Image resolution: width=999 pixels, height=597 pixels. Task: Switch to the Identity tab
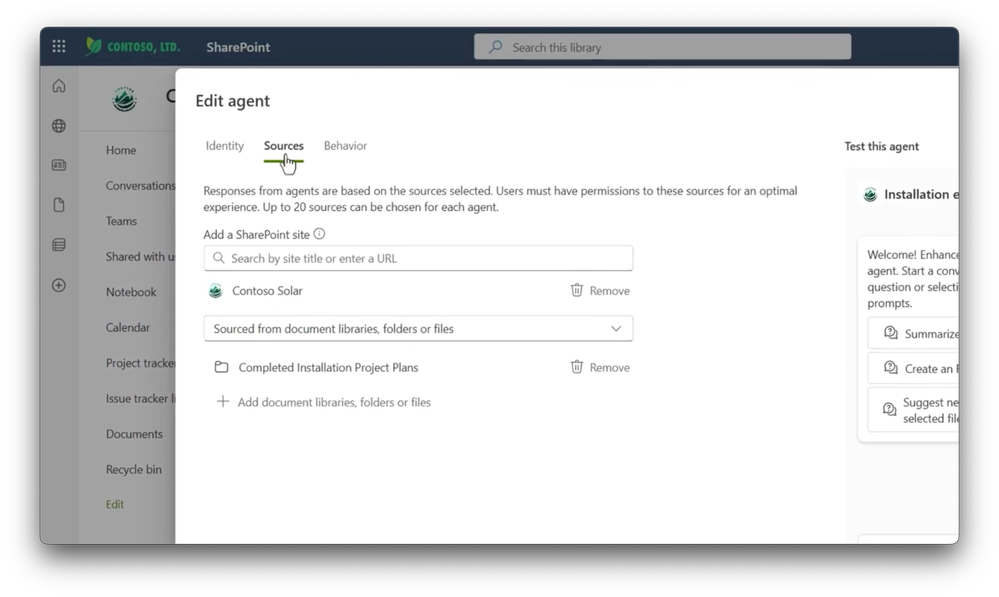pos(224,146)
